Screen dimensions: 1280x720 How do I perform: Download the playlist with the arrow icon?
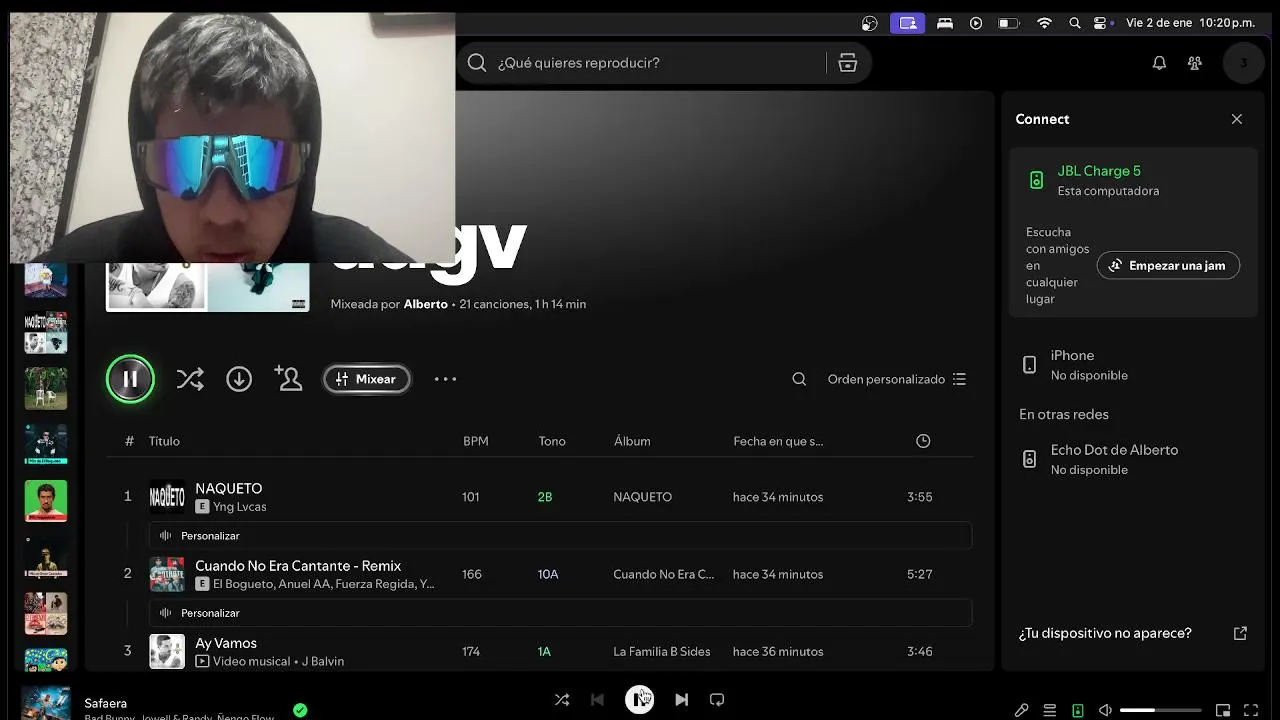tap(239, 379)
